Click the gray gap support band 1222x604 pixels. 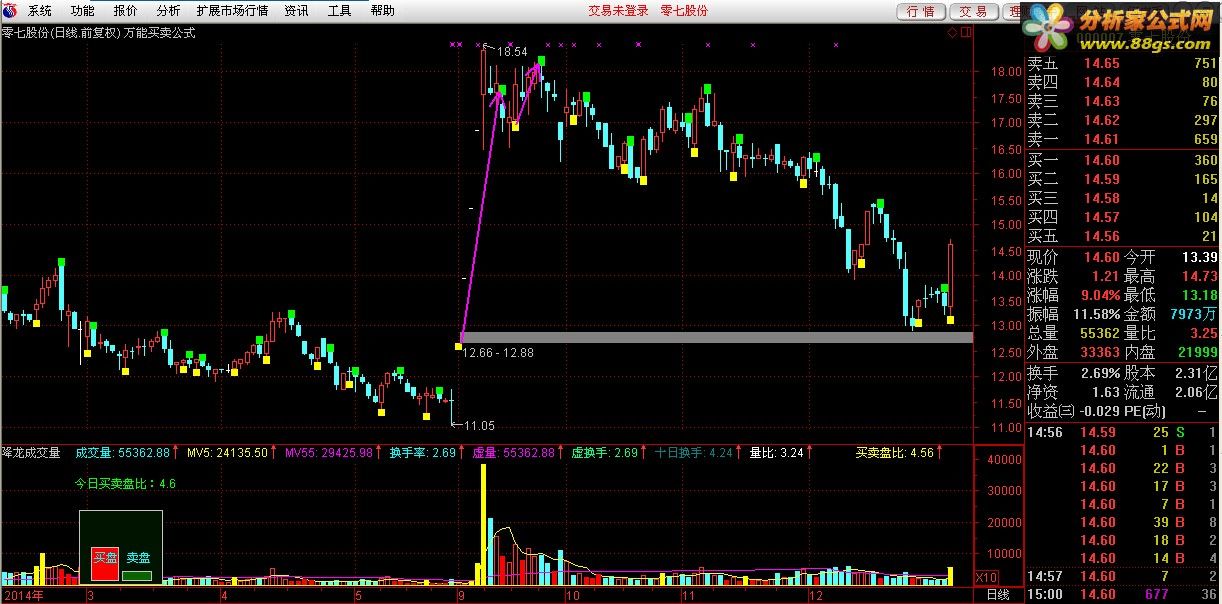pos(716,338)
